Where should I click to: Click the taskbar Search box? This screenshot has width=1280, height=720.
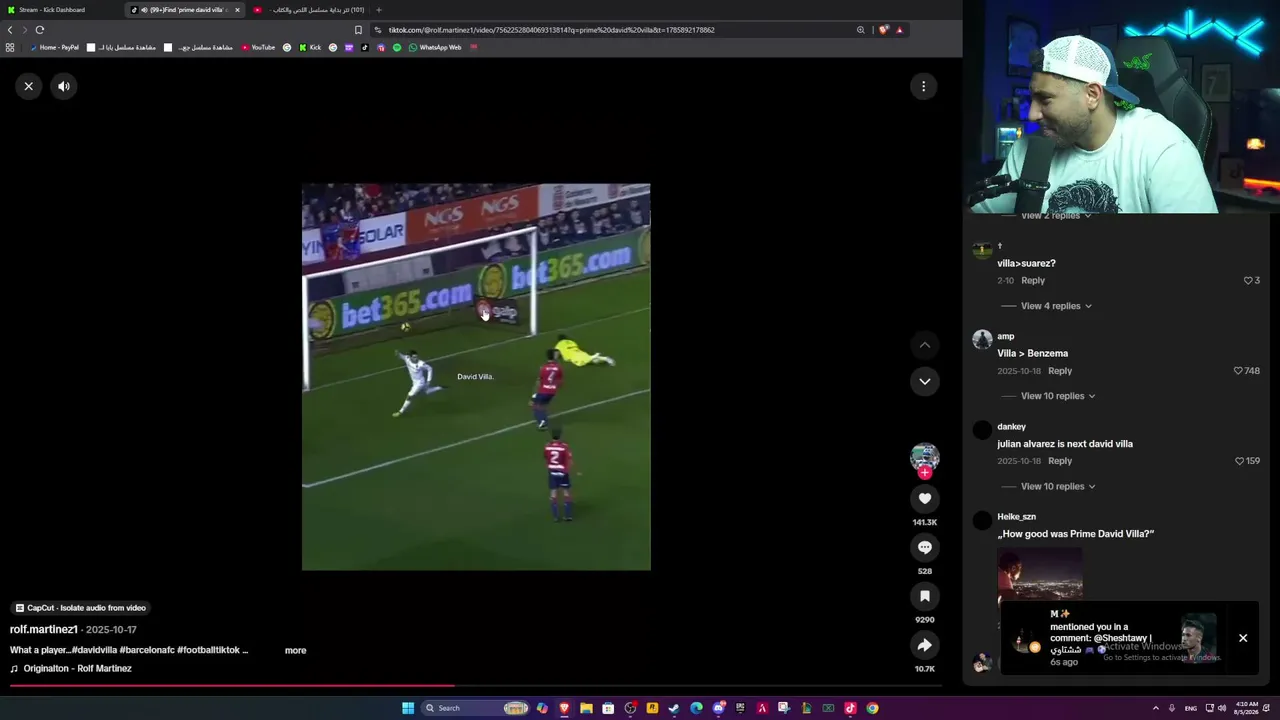click(x=476, y=708)
